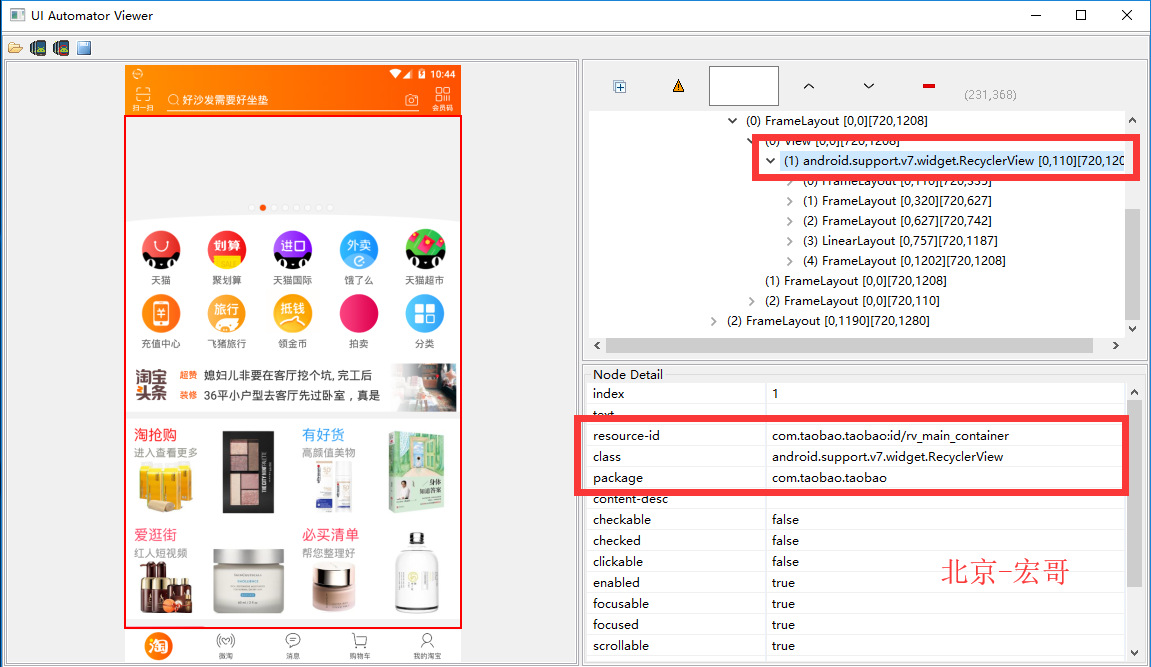1151x667 pixels.
Task: Tap the eyeshadow palette product thumbnail
Action: coord(248,472)
